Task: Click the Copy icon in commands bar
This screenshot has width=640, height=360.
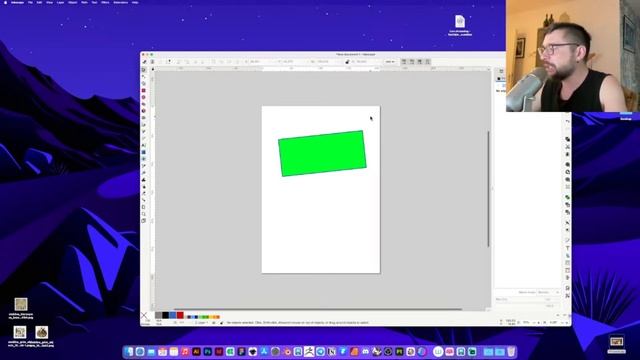Action: click(567, 139)
